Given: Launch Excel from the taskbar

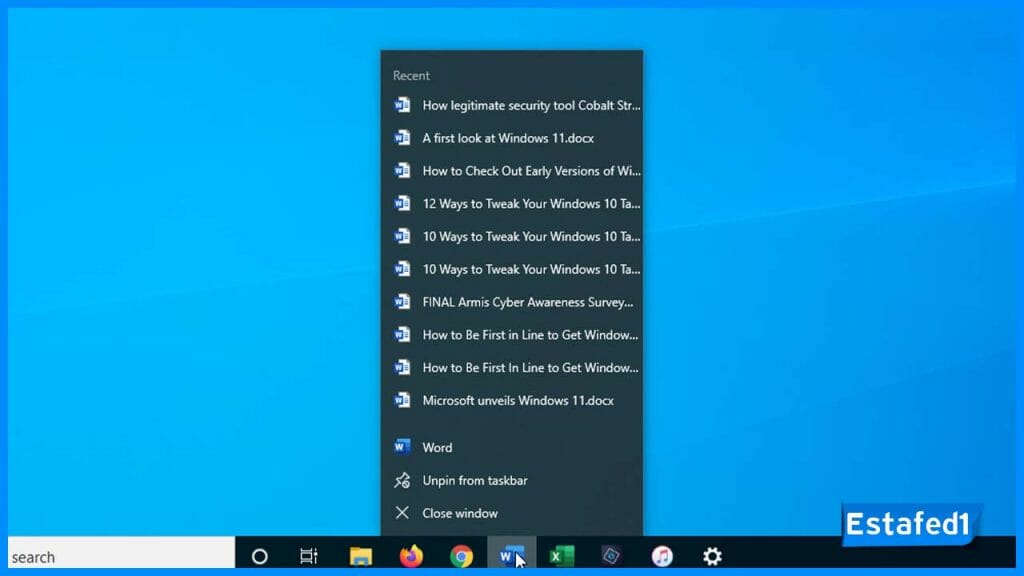Looking at the screenshot, I should click(x=561, y=556).
